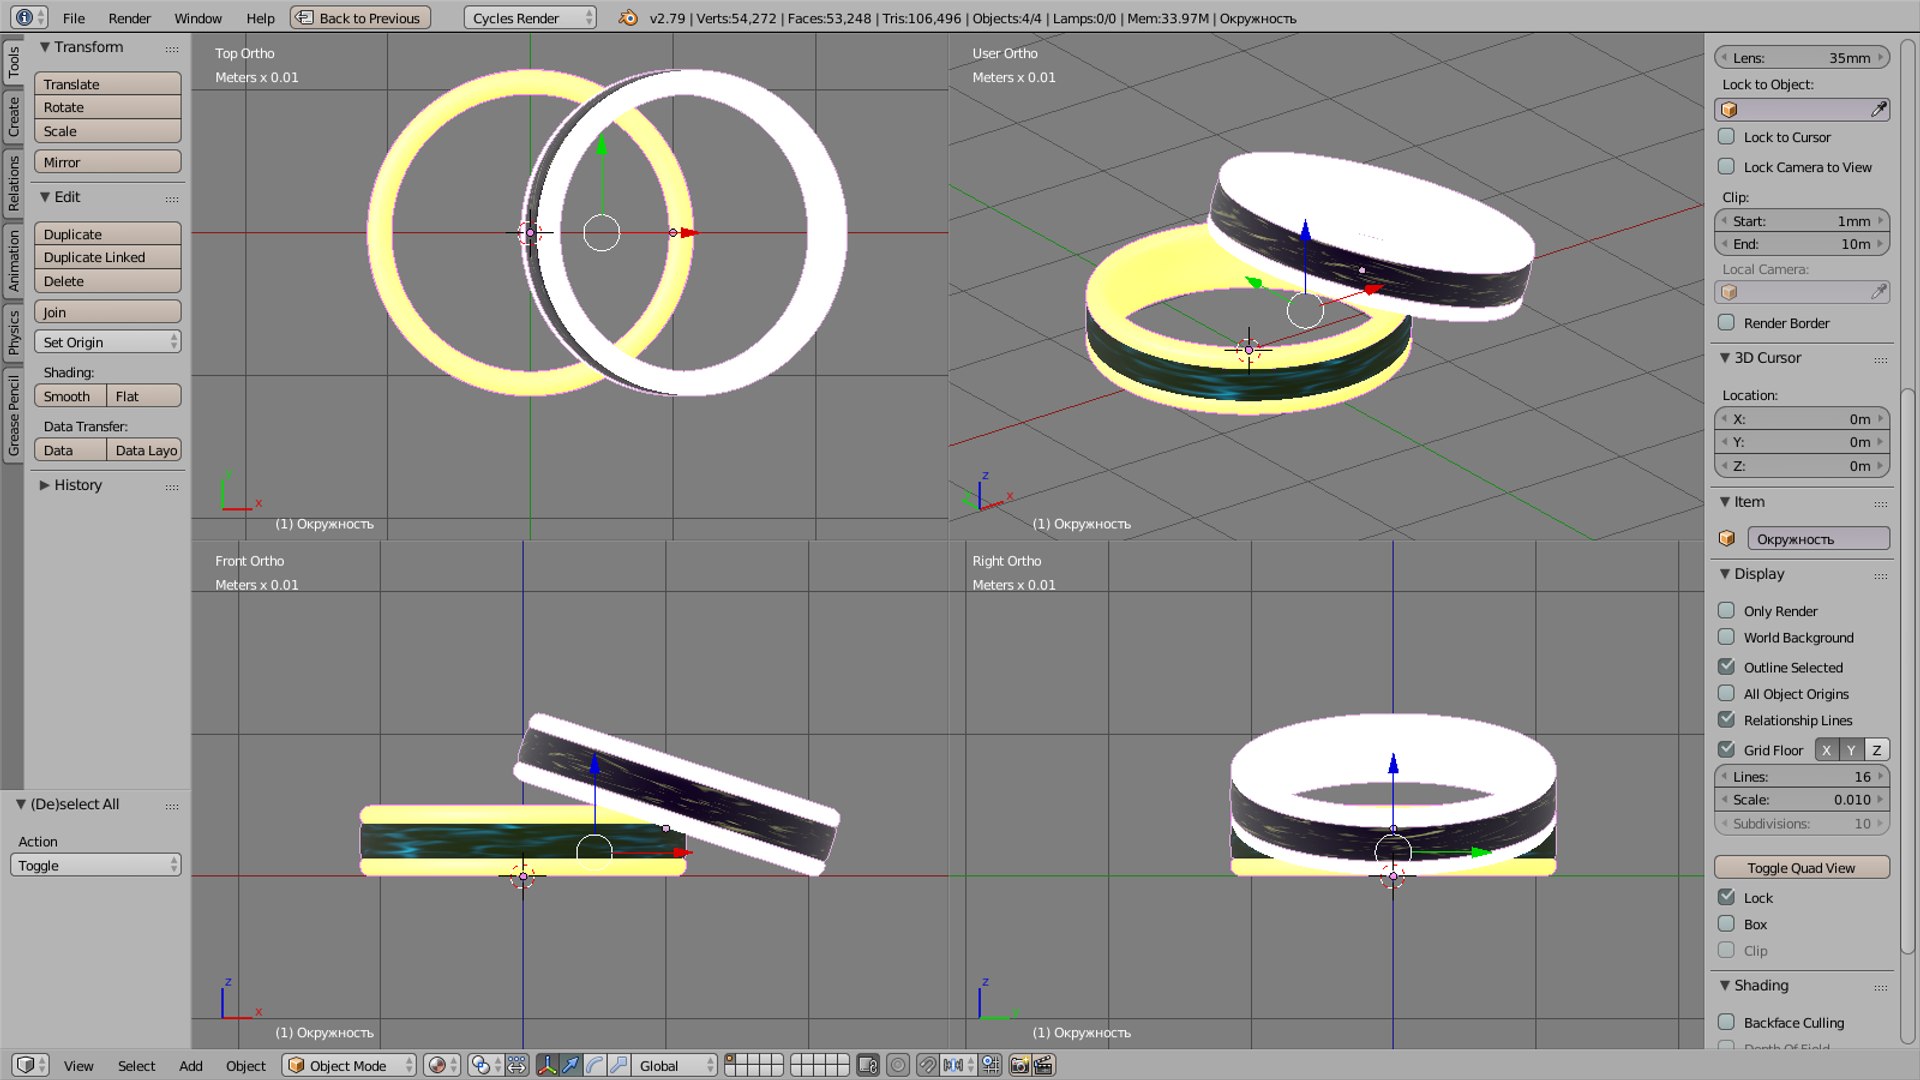Image resolution: width=1920 pixels, height=1080 pixels.
Task: Enable the scale manipulator handle
Action: coord(619,1065)
